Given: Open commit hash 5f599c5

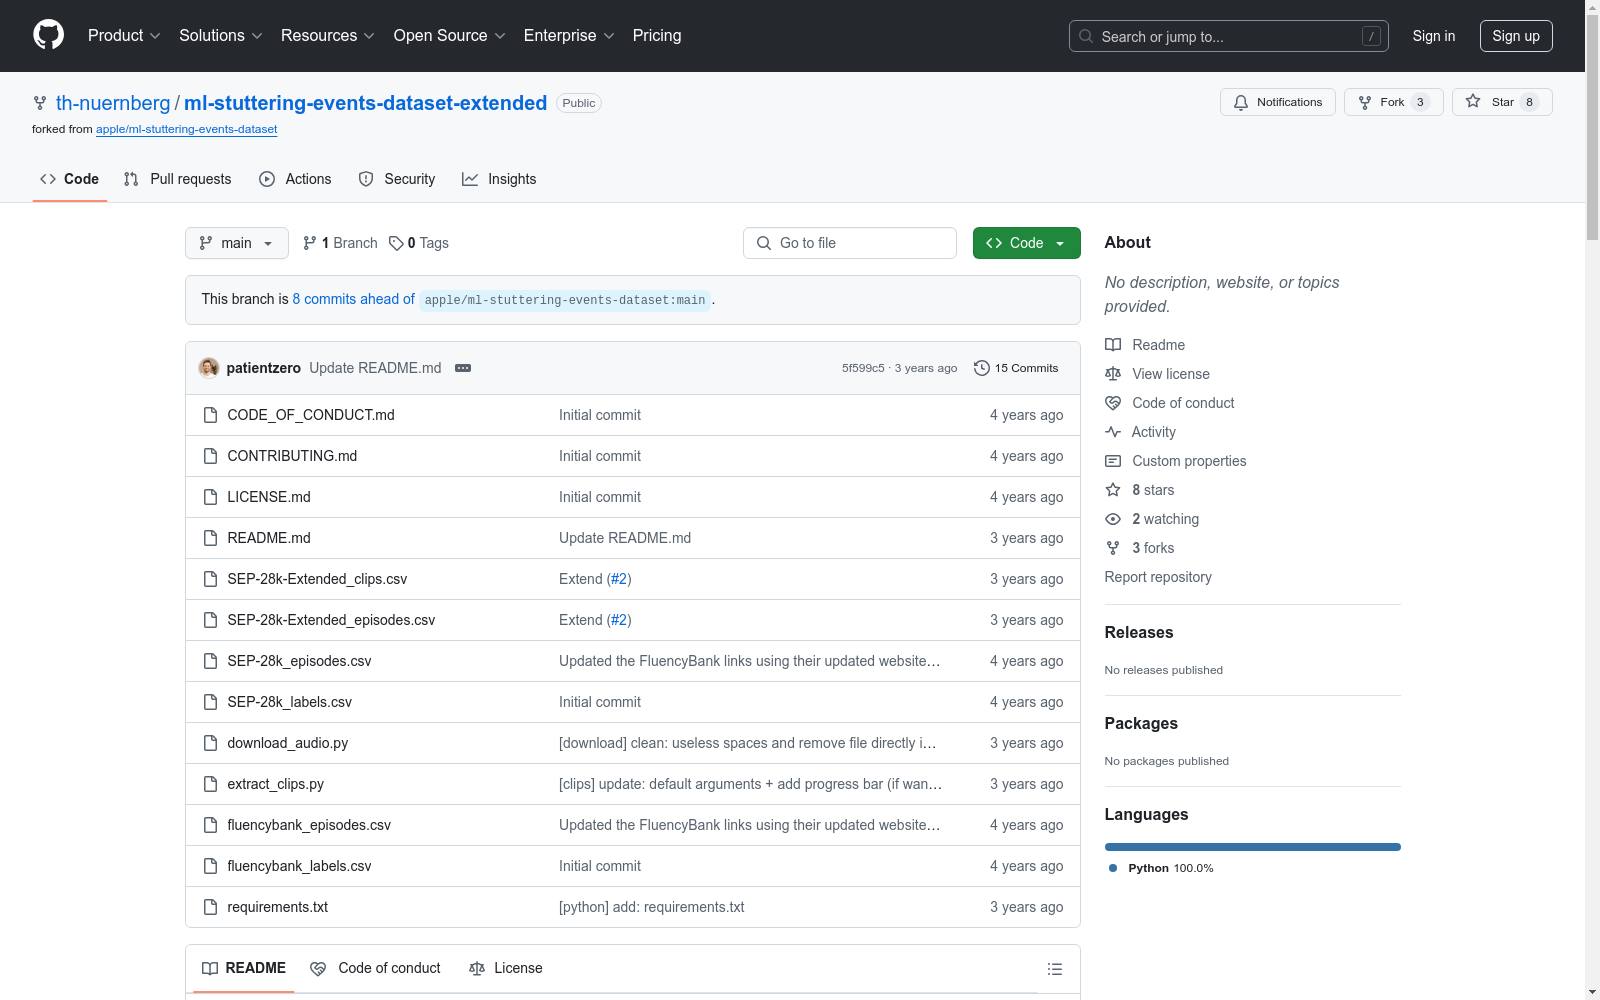Looking at the screenshot, I should pos(863,368).
